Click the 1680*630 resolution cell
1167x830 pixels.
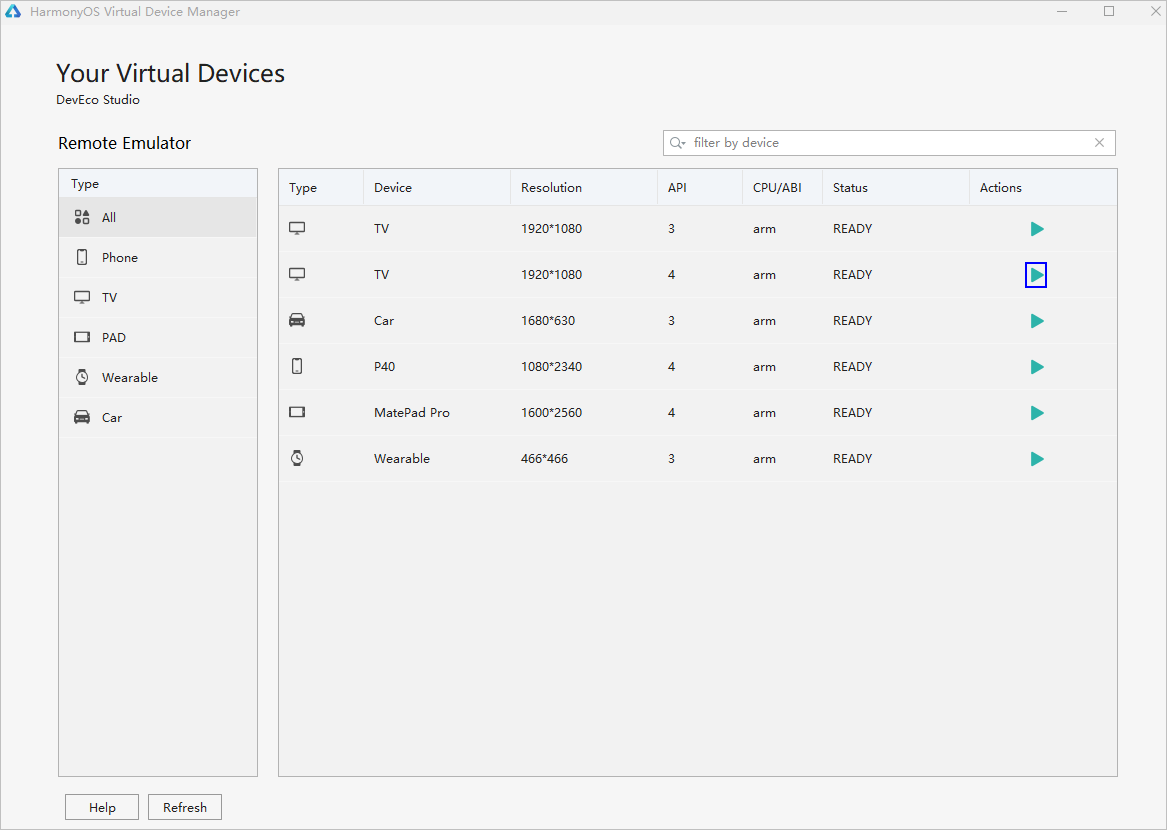[548, 321]
